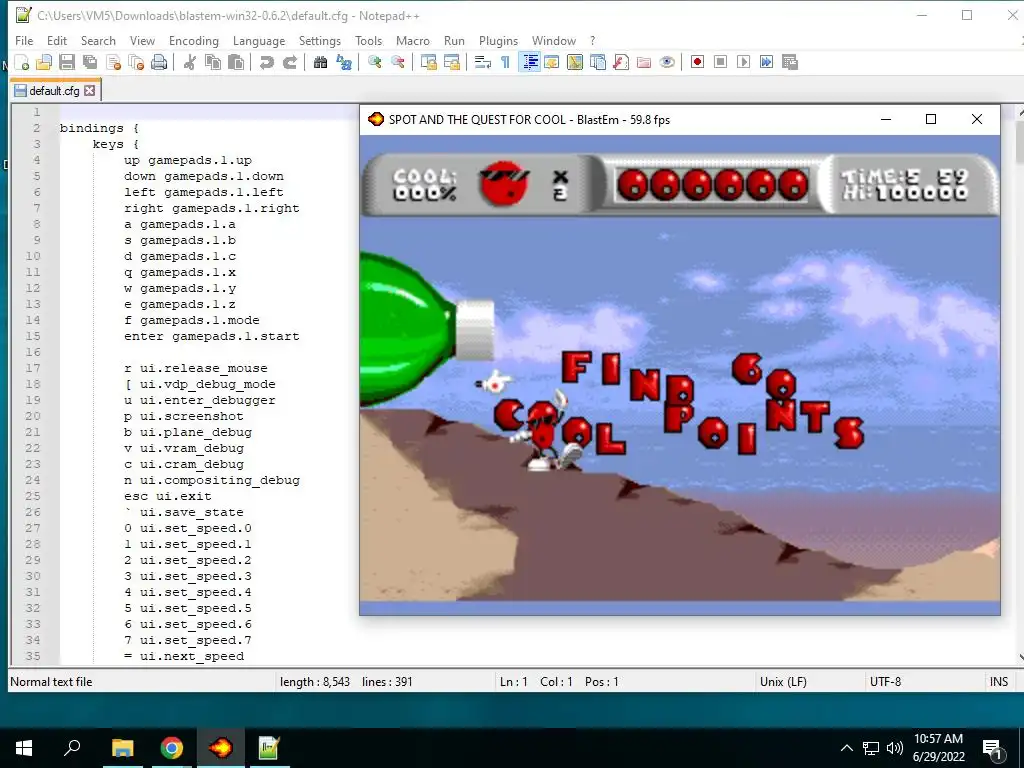Start macro recording with the red dot
1024x768 pixels.
pos(697,63)
